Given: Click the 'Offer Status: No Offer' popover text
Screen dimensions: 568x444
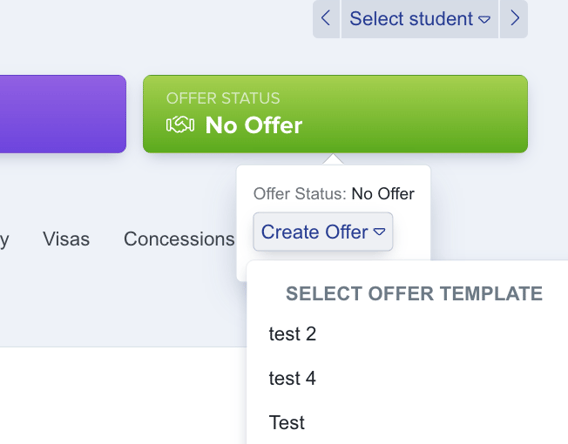Looking at the screenshot, I should pos(334,194).
